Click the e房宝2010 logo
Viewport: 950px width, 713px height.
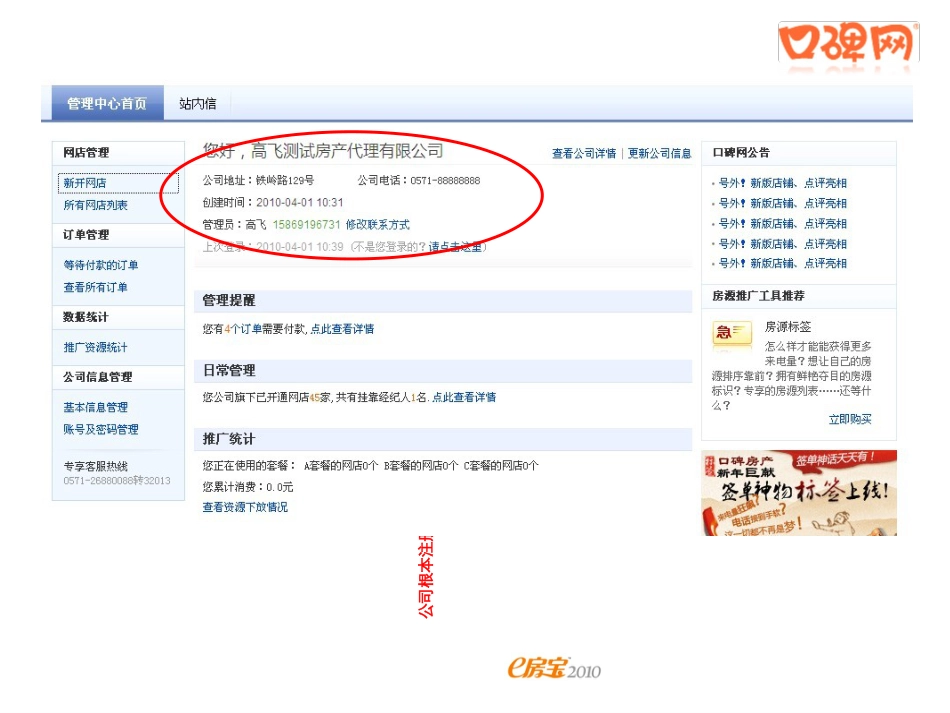coord(554,670)
